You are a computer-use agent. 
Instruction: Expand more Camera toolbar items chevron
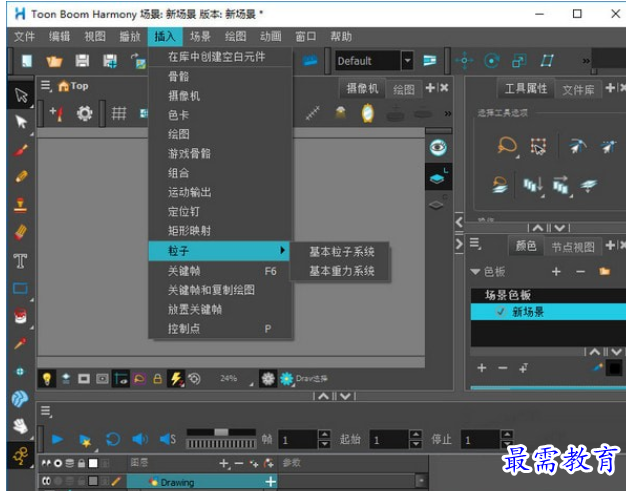tap(448, 114)
